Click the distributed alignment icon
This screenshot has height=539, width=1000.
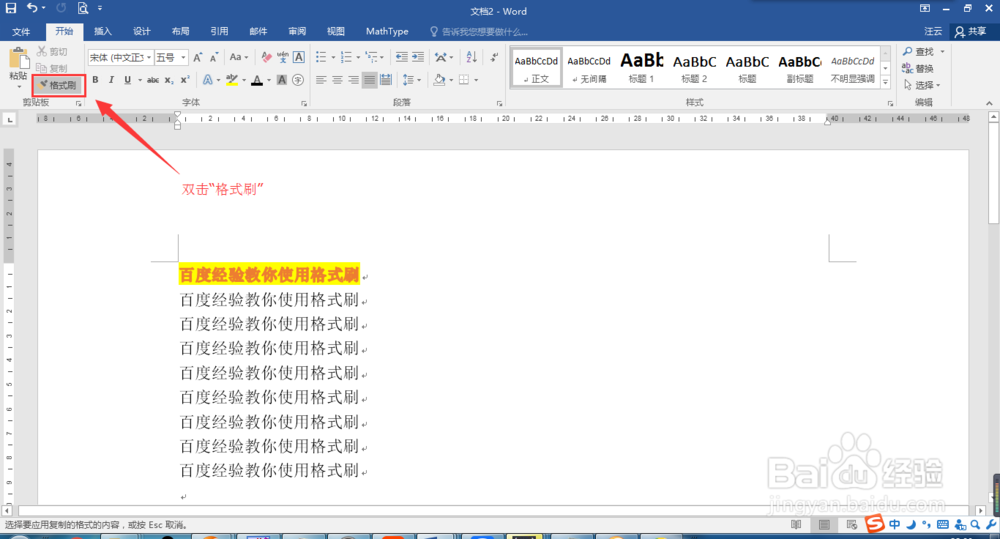point(386,80)
